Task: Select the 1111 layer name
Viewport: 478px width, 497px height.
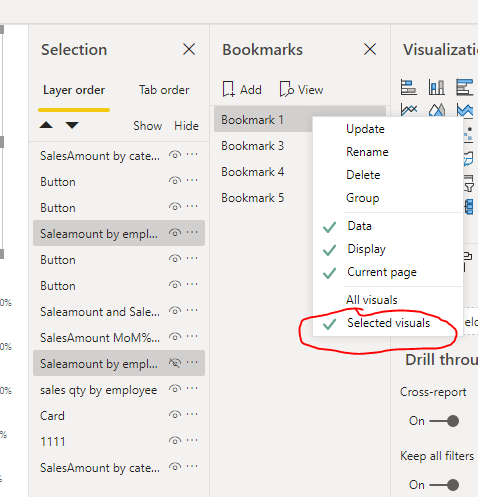Action: click(53, 442)
